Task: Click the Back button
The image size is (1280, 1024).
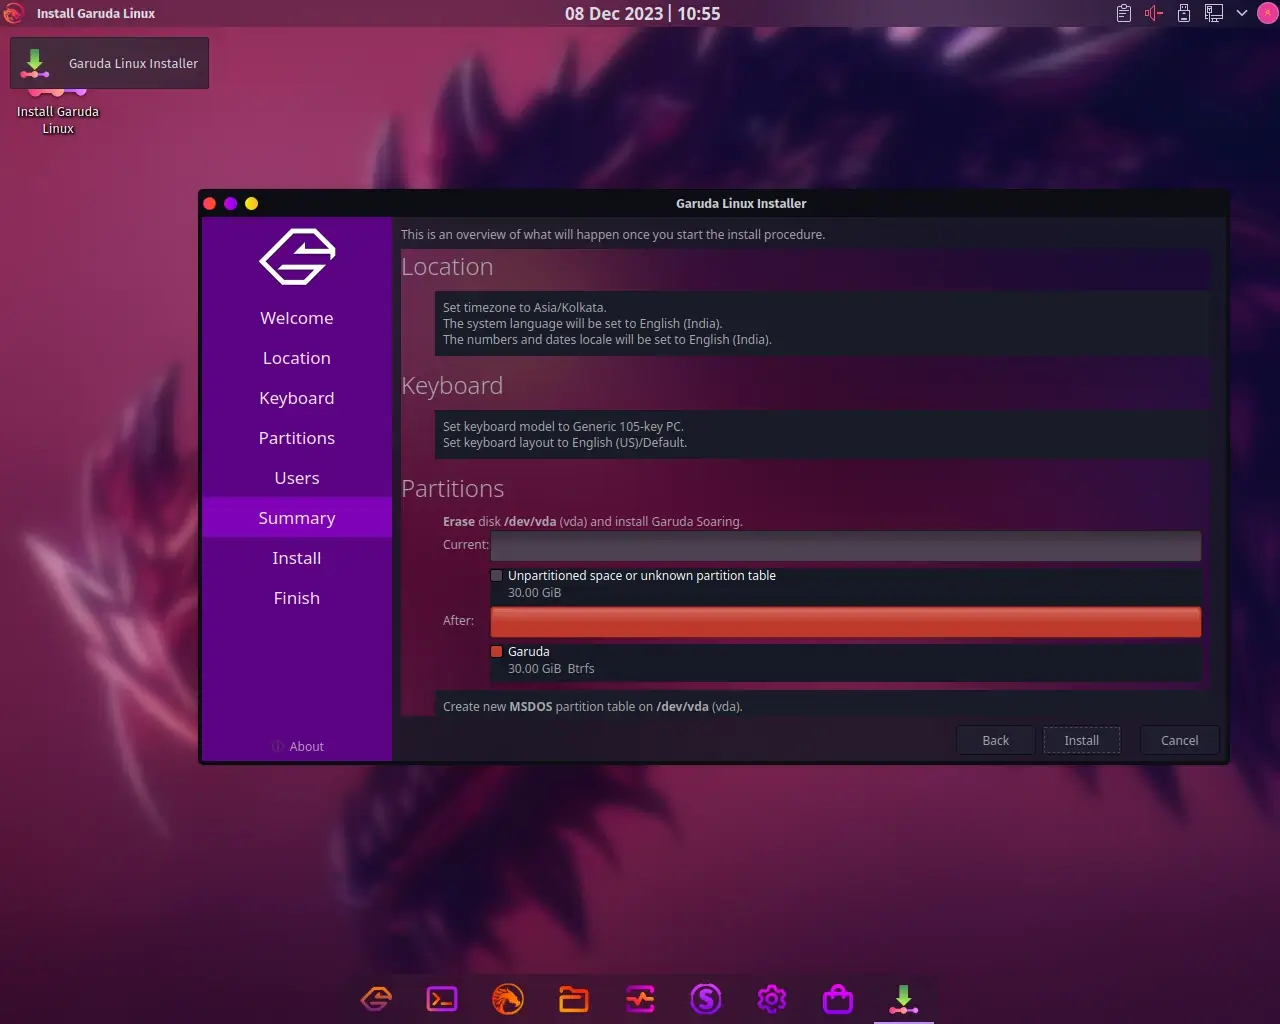Action: coord(995,740)
